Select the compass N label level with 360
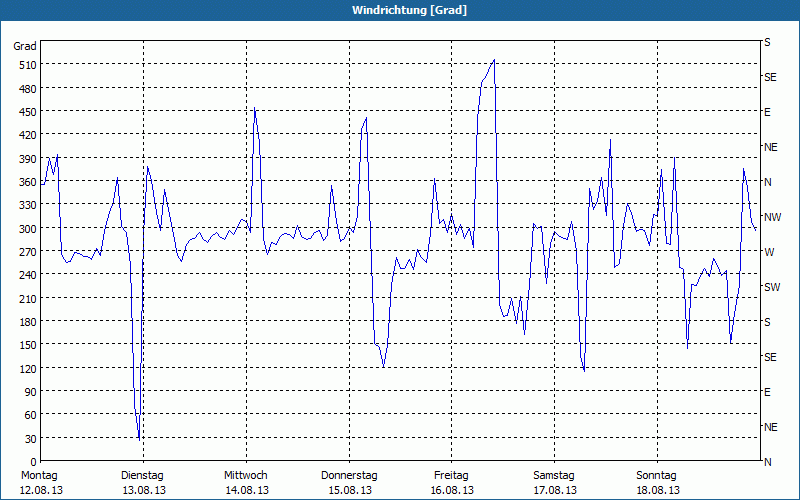Screen dimensions: 800x500 tap(767, 182)
